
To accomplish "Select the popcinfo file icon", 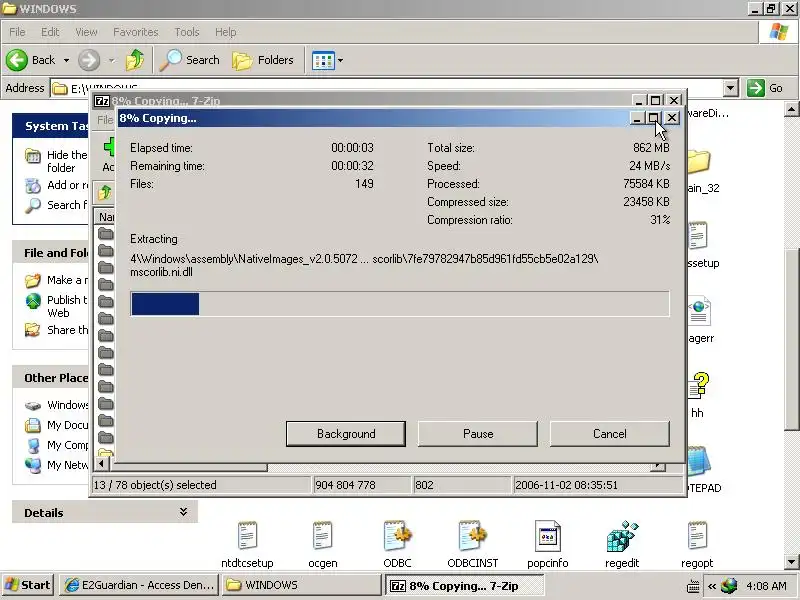I will [x=547, y=544].
